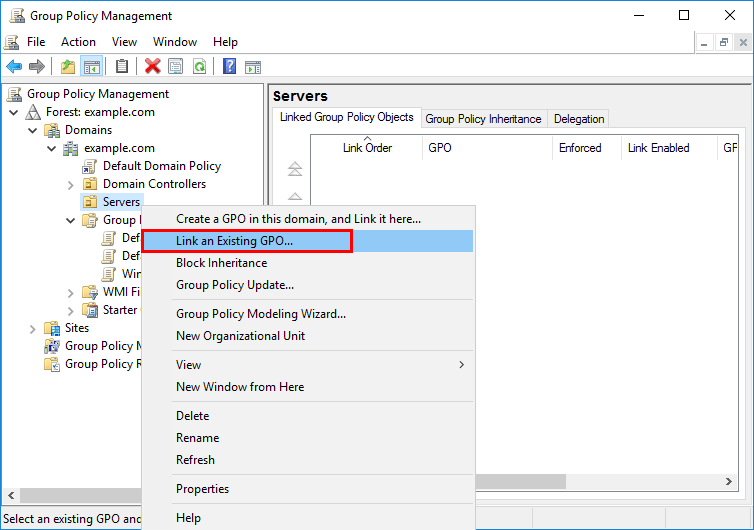Open the Help menu in menu bar
Viewport: 754px width, 530px height.
(x=225, y=42)
